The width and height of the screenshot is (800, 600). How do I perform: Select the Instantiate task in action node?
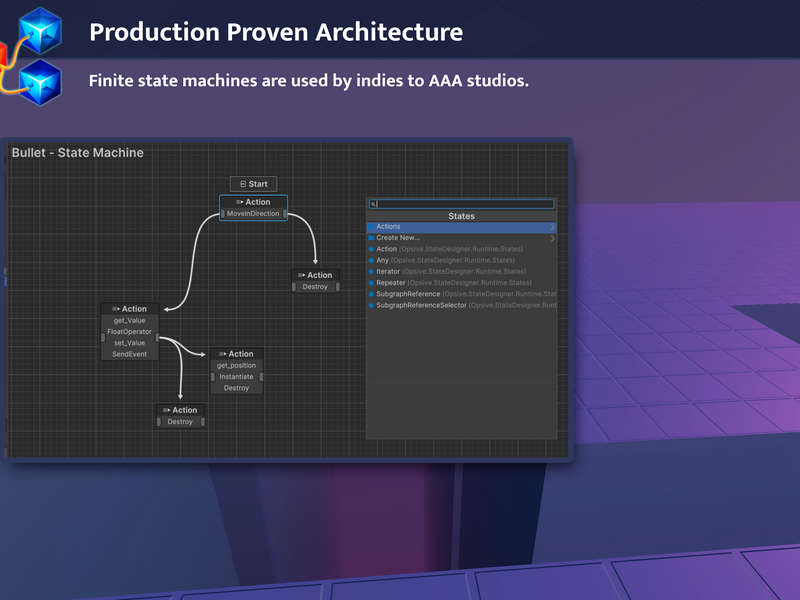[236, 377]
